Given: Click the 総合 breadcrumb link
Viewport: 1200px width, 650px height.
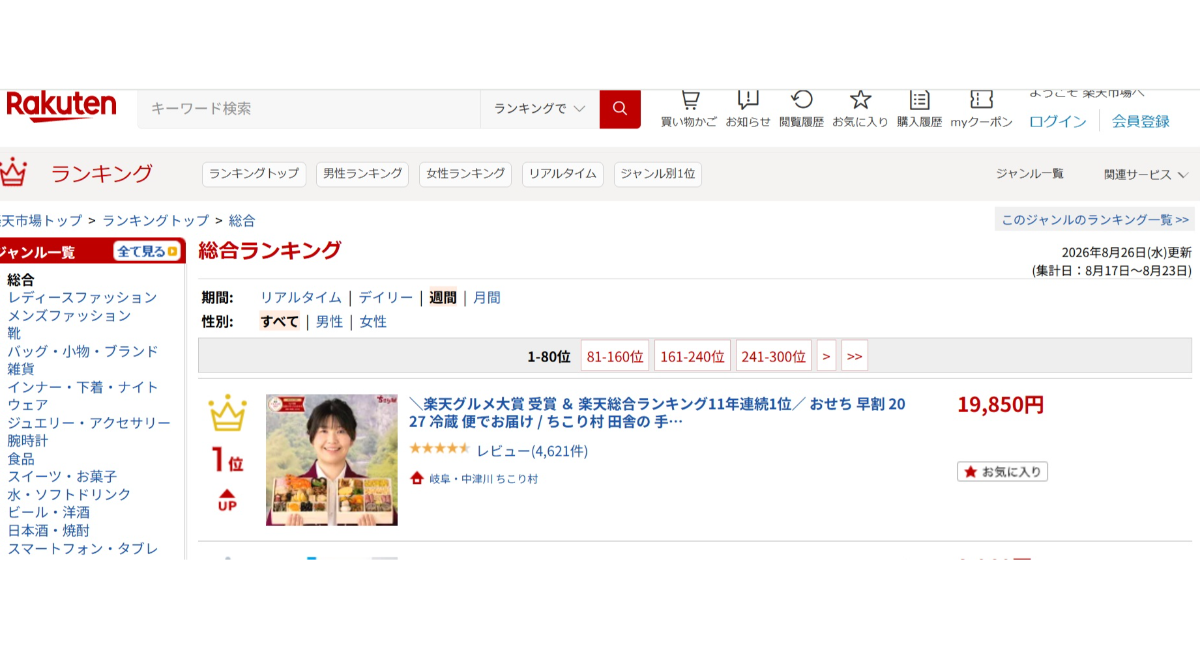Looking at the screenshot, I should (x=242, y=220).
